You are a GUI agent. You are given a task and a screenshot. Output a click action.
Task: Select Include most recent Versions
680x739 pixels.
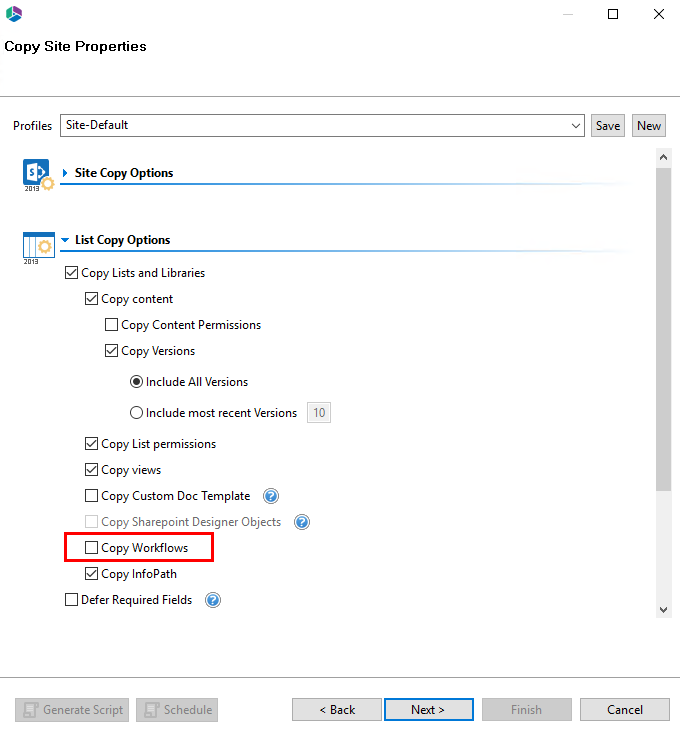(137, 413)
